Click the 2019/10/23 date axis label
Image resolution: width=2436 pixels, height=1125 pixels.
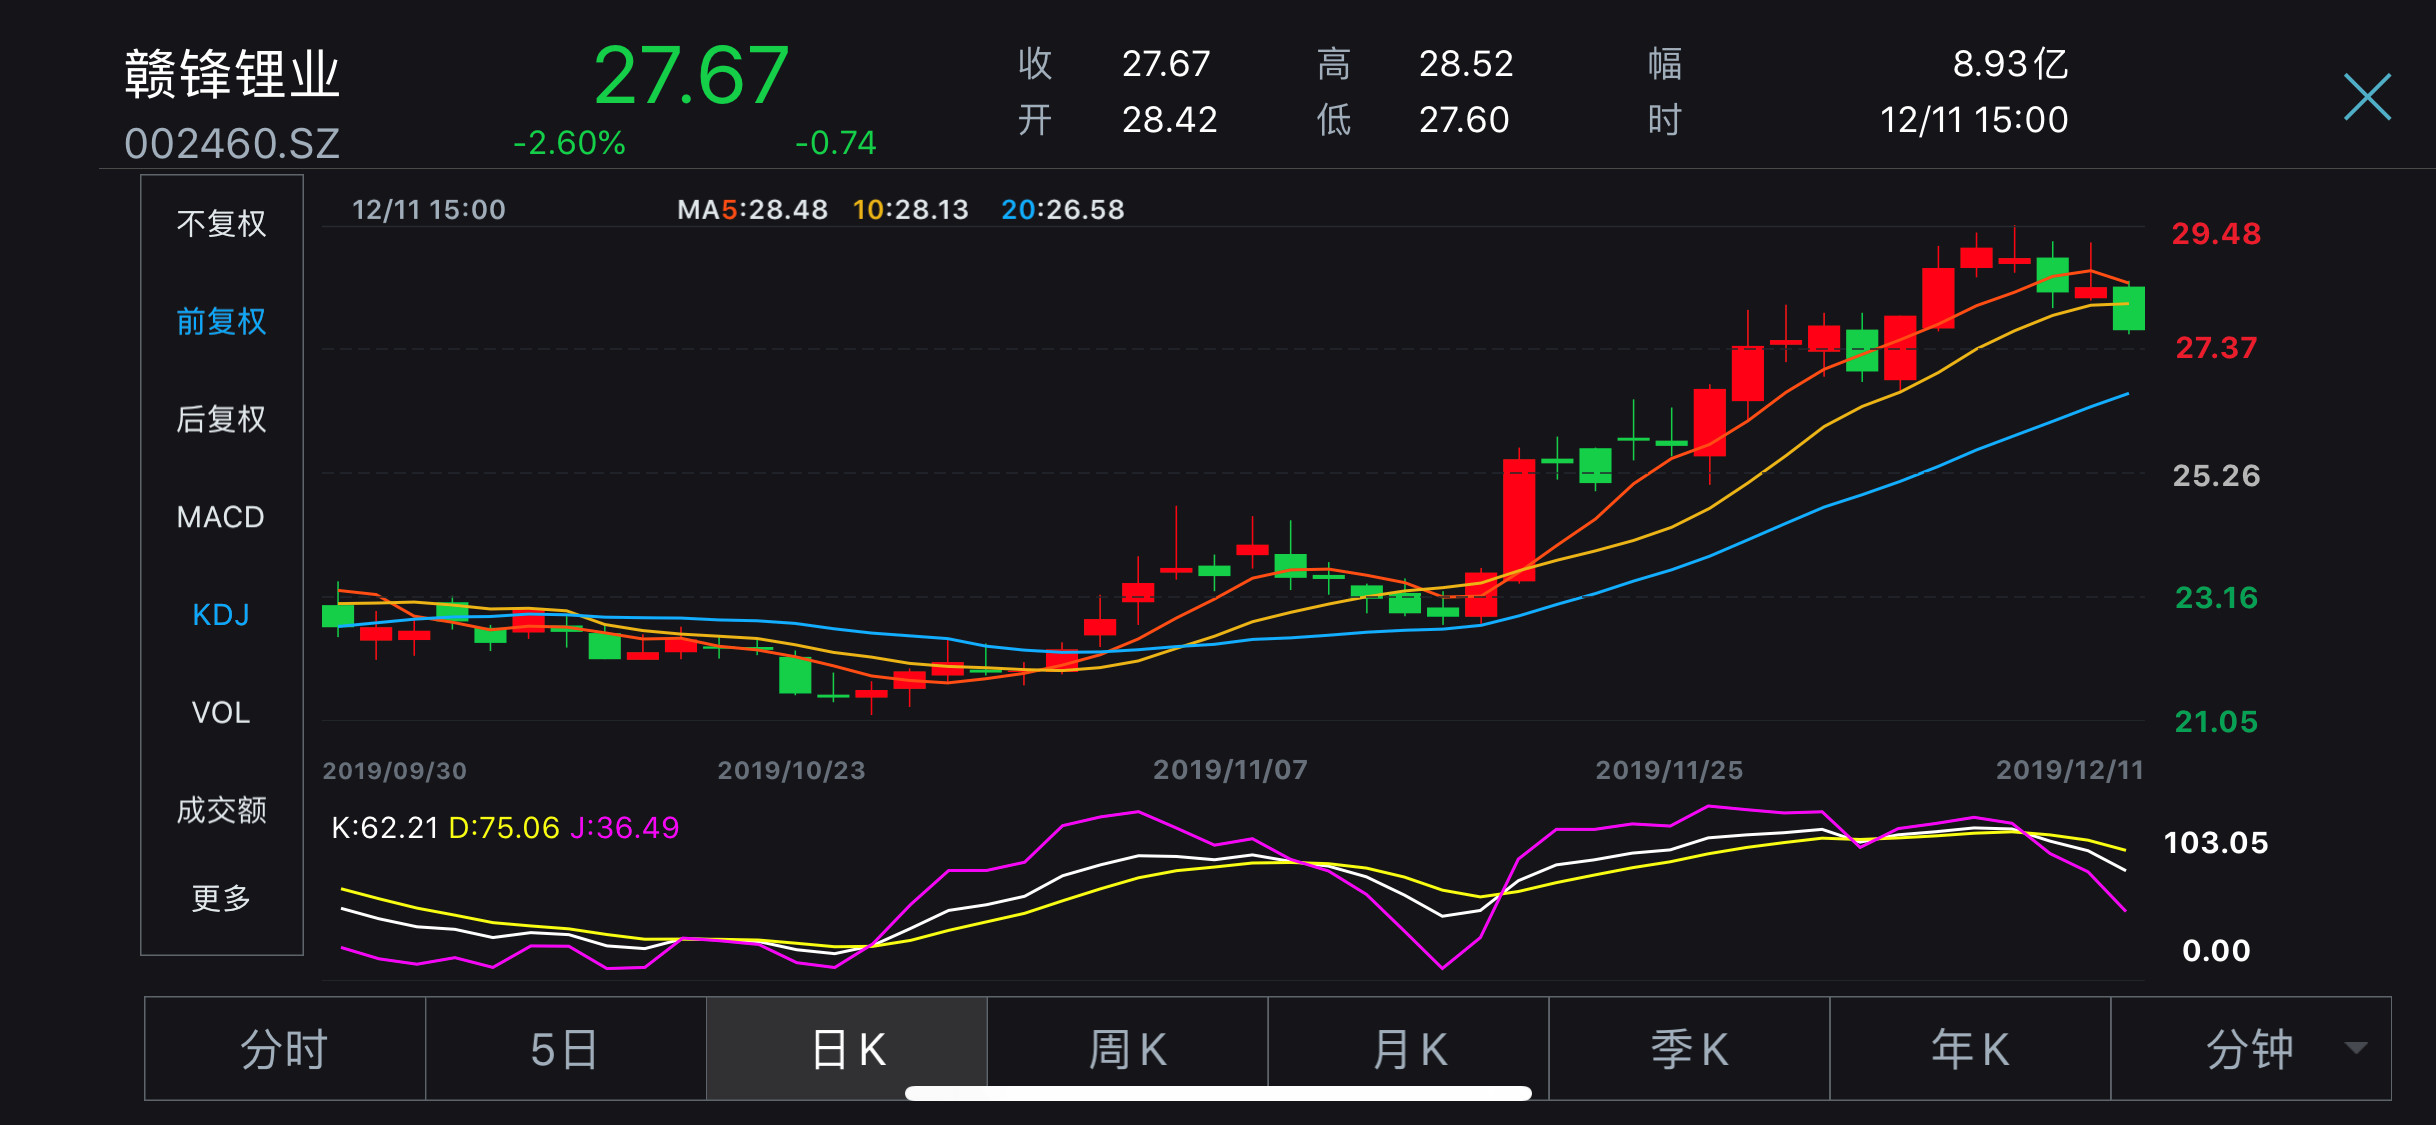click(791, 771)
